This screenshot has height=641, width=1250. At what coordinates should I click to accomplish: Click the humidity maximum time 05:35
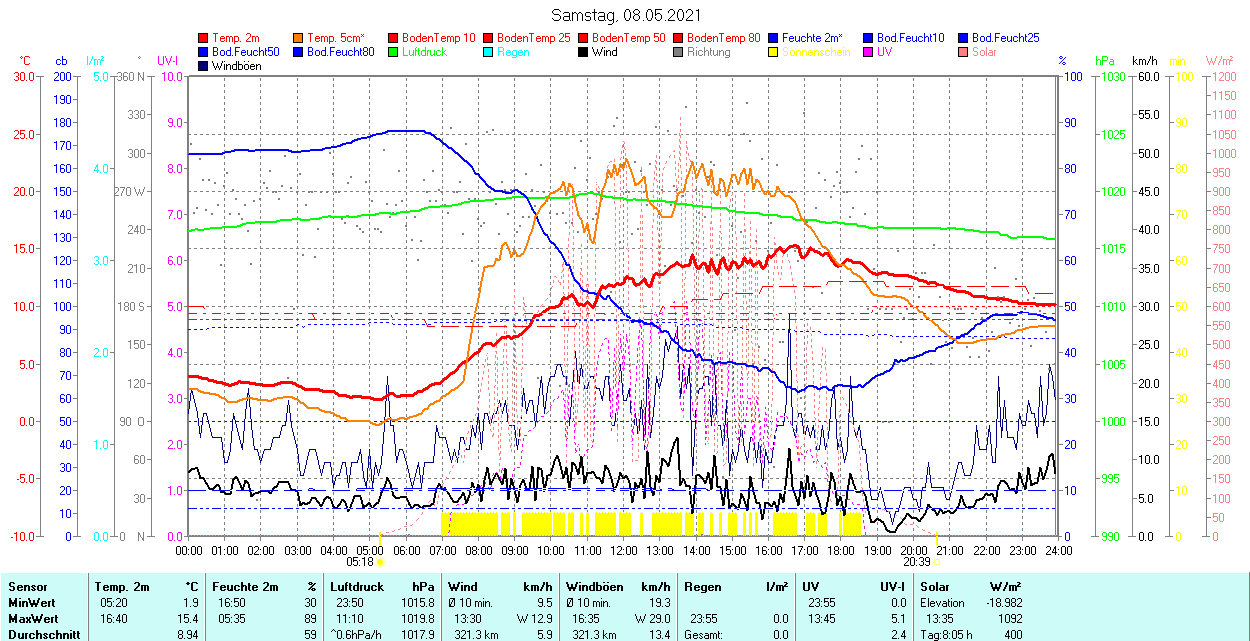coord(234,619)
